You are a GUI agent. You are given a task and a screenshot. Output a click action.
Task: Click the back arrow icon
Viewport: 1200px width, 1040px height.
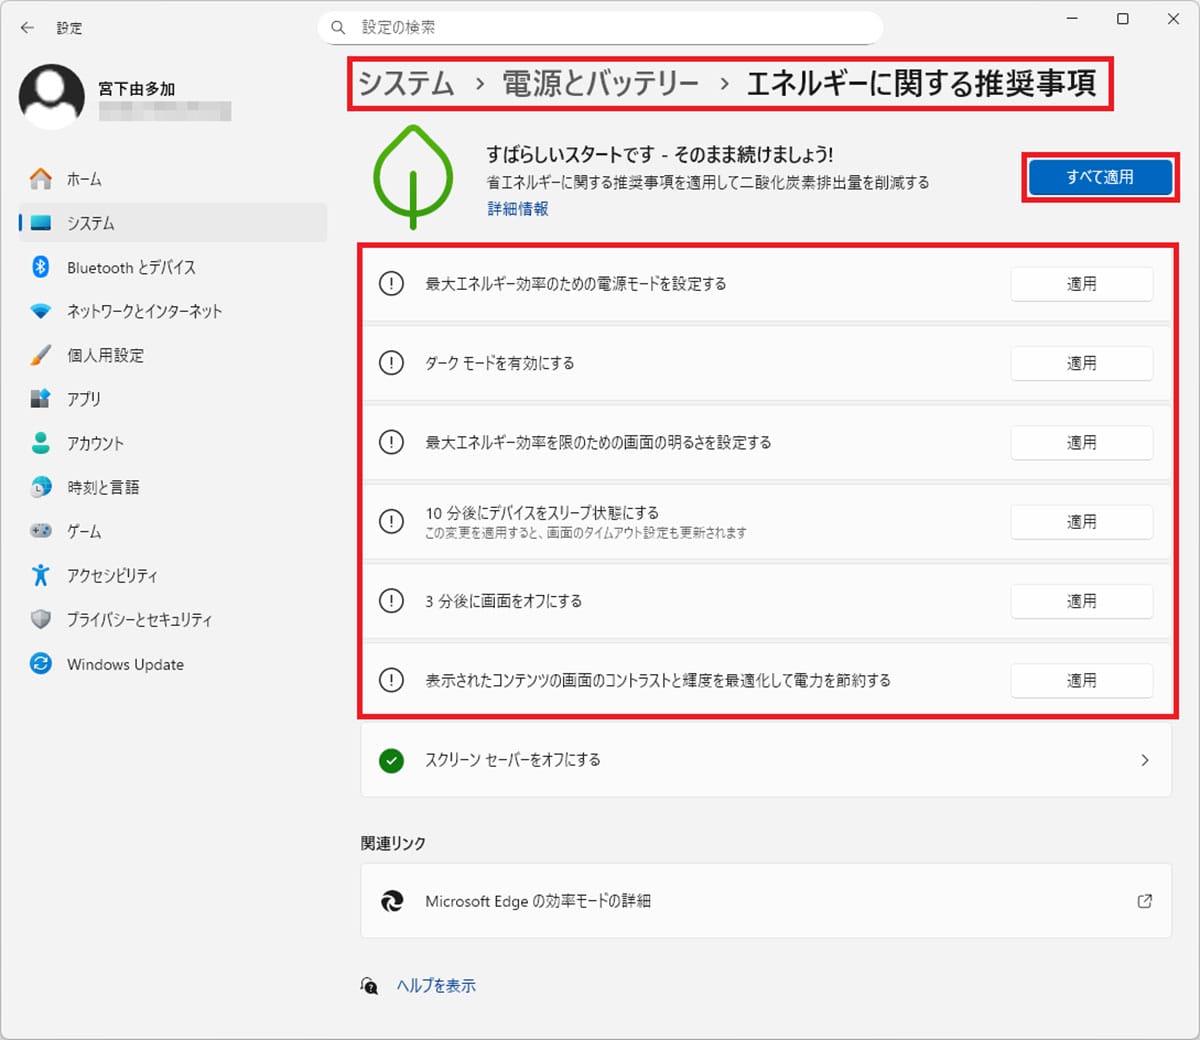27,28
